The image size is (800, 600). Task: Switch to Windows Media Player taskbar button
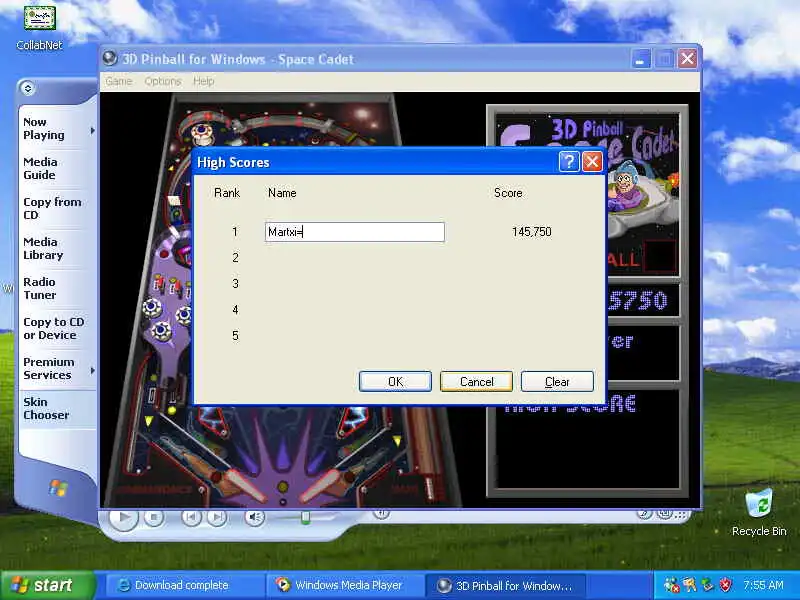coord(345,585)
